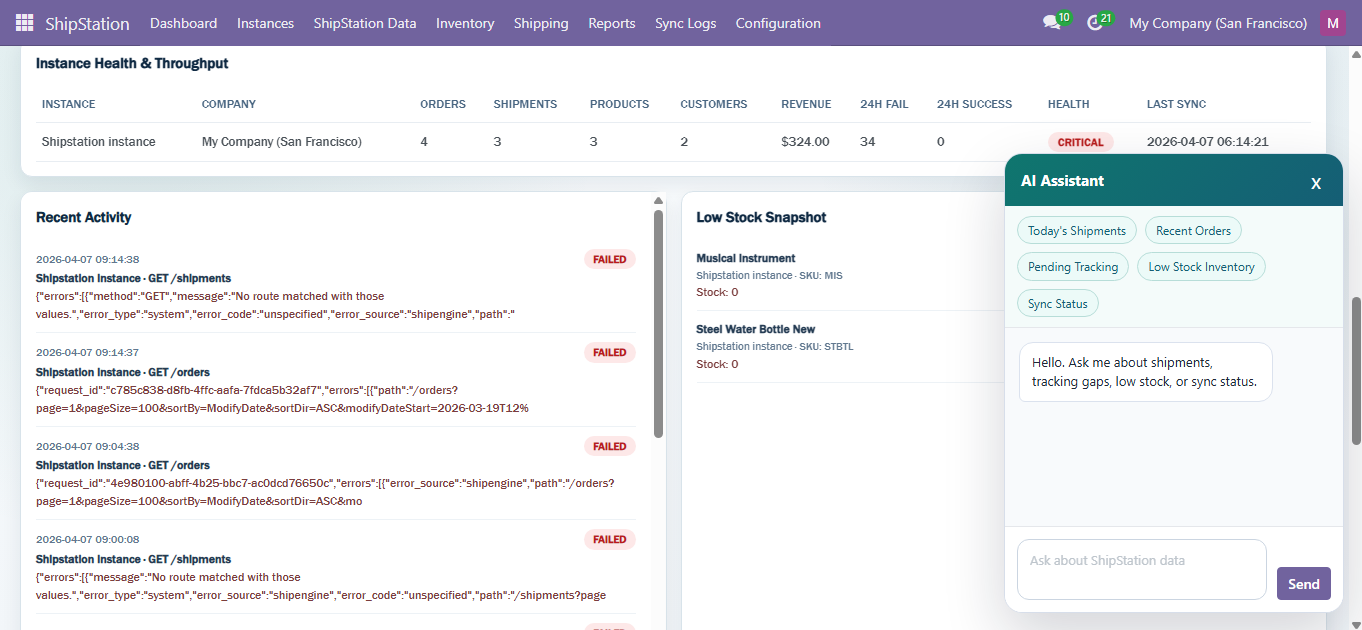Screen dimensions: 1362x630
Task: Open the activities clock icon
Action: click(1094, 23)
